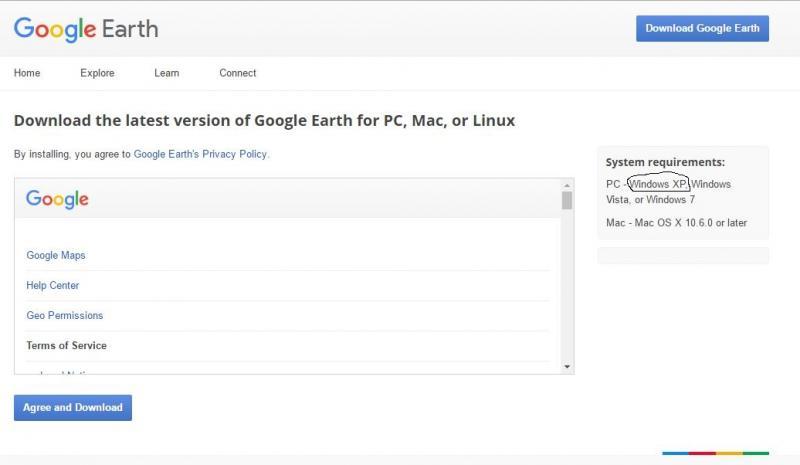Select the Terms of Service entry

point(66,346)
